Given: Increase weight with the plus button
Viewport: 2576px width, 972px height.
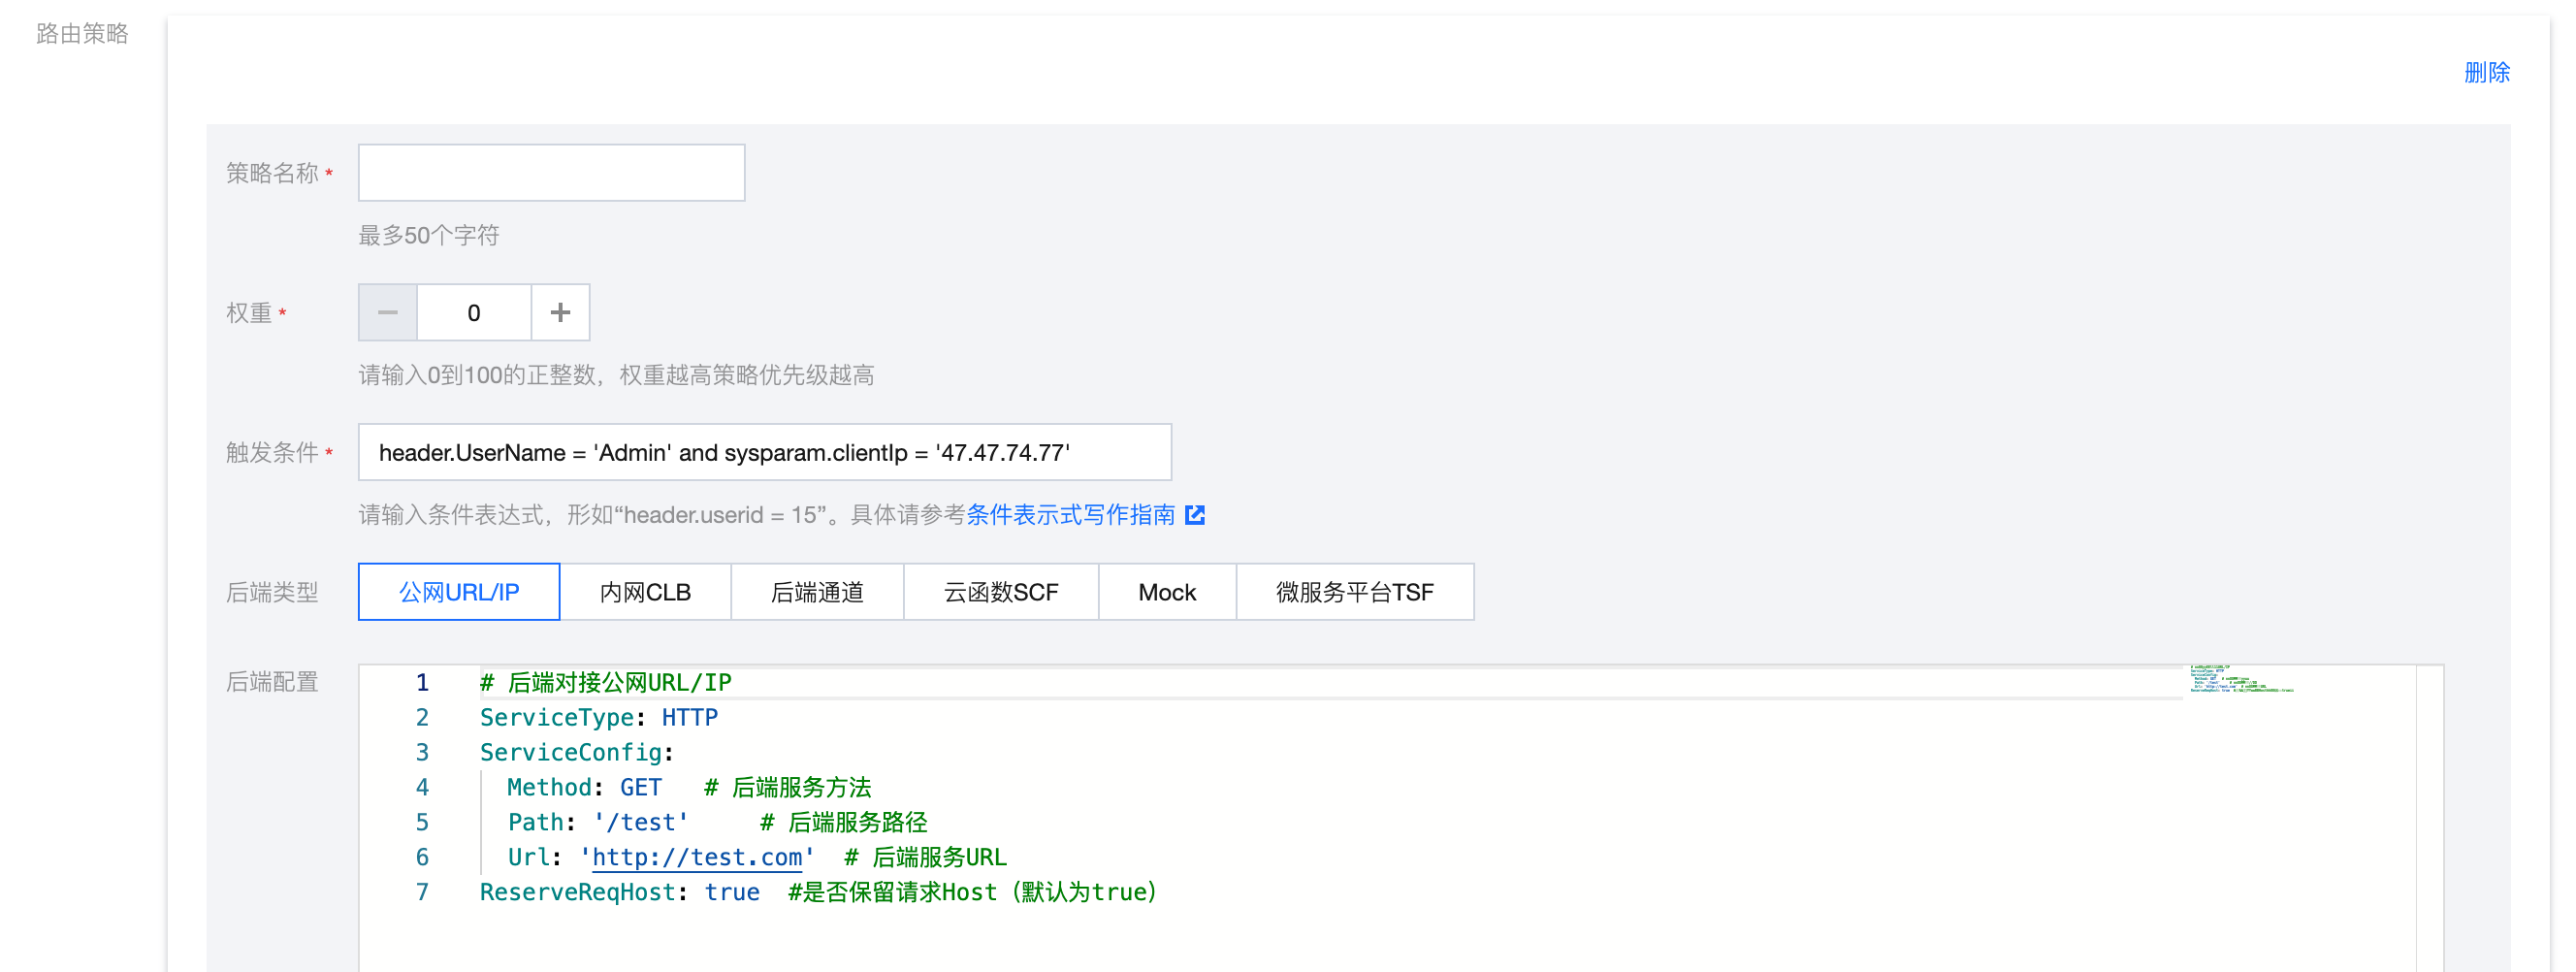Looking at the screenshot, I should pyautogui.click(x=560, y=313).
